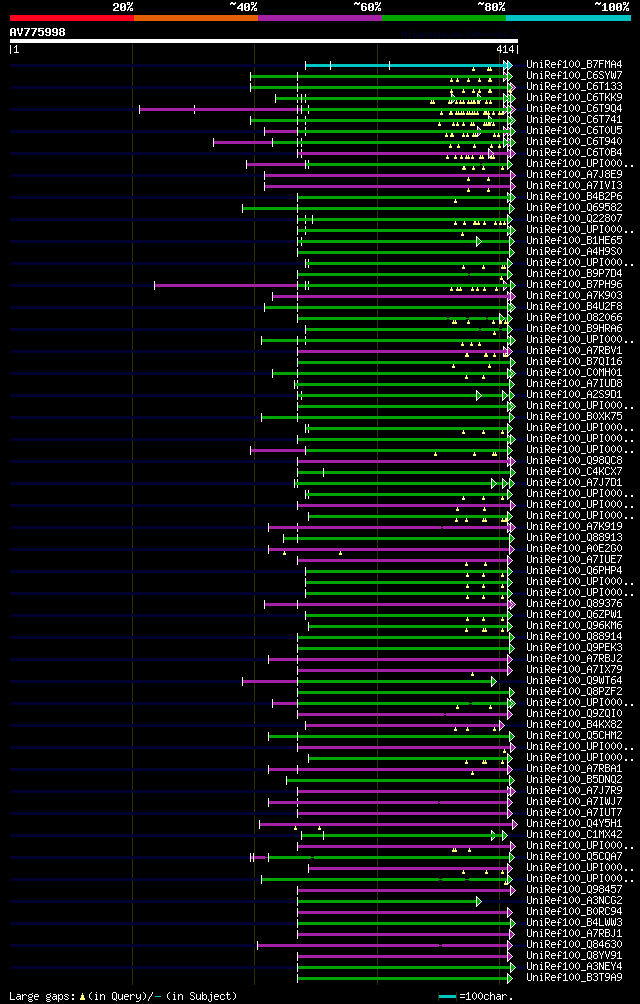640x1004 pixels.
Task: Select the UniRef100_Q5CHM2 label
Action: [573, 735]
